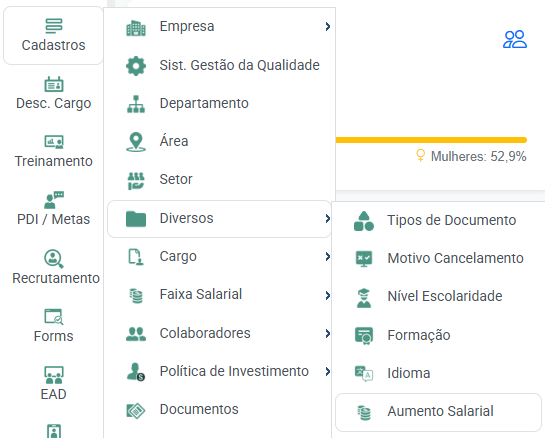This screenshot has height=438, width=545.
Task: Open the PDI / Metas module icon
Action: pyautogui.click(x=54, y=200)
